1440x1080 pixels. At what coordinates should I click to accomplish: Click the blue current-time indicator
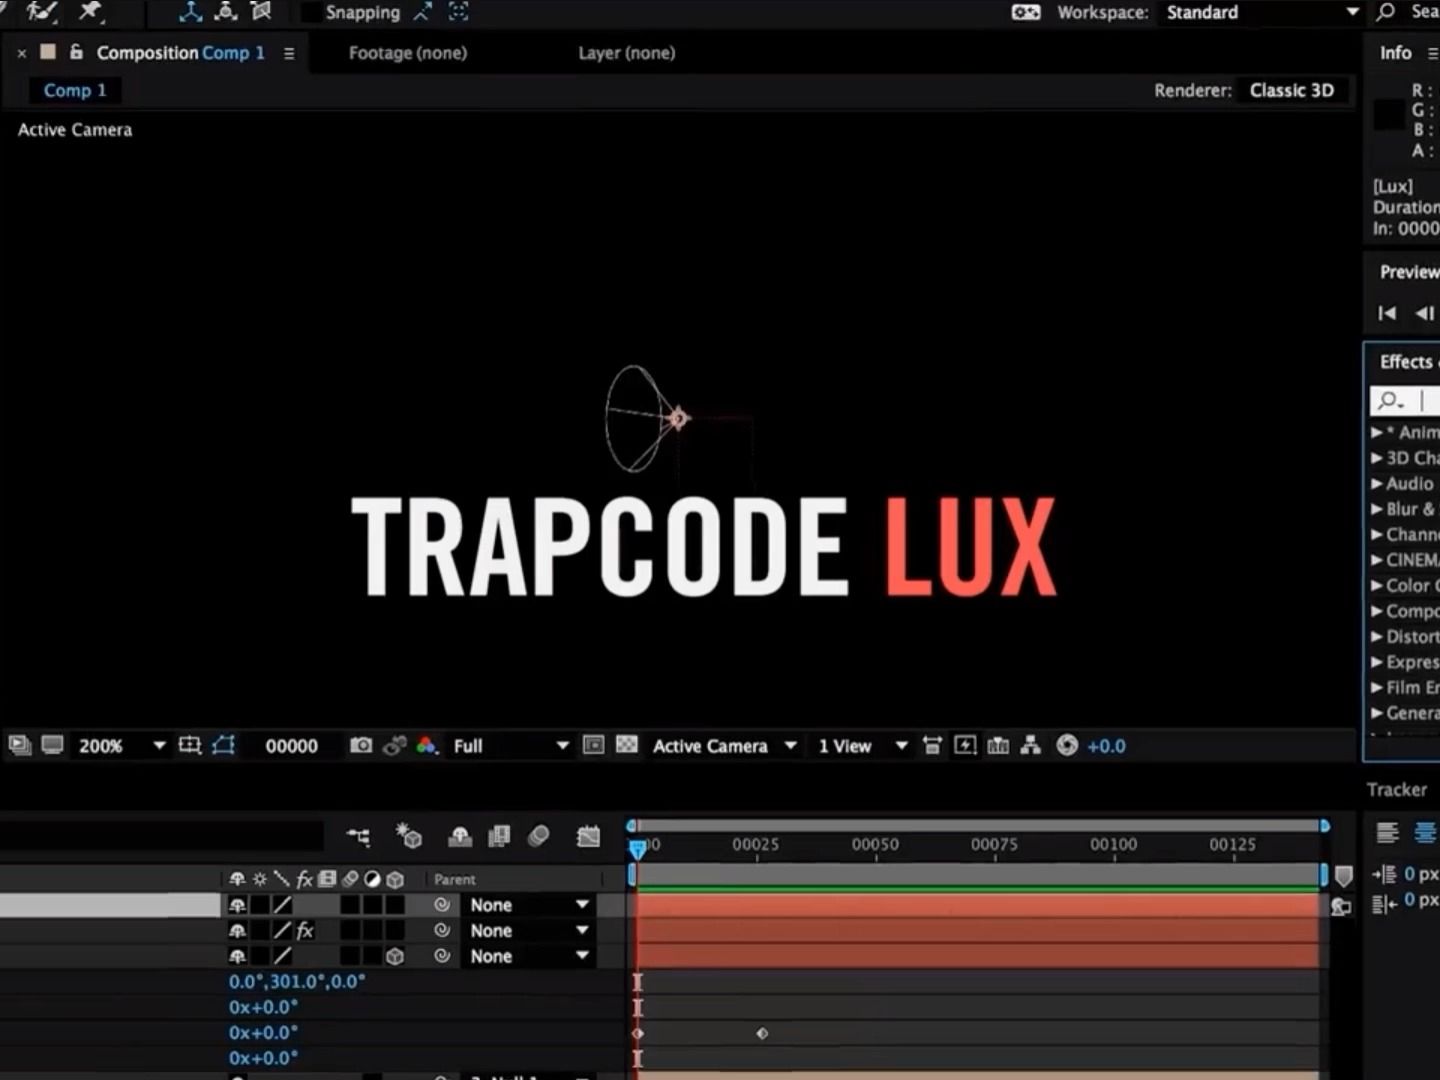coord(638,849)
